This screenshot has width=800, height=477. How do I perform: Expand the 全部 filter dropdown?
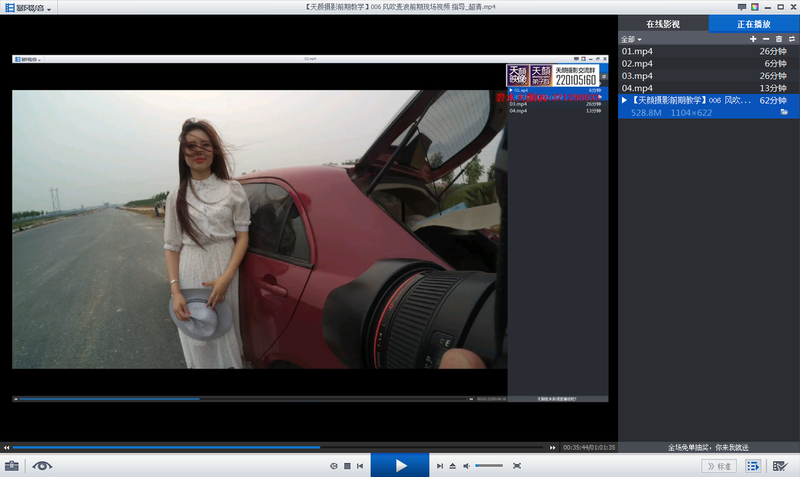pyautogui.click(x=631, y=38)
